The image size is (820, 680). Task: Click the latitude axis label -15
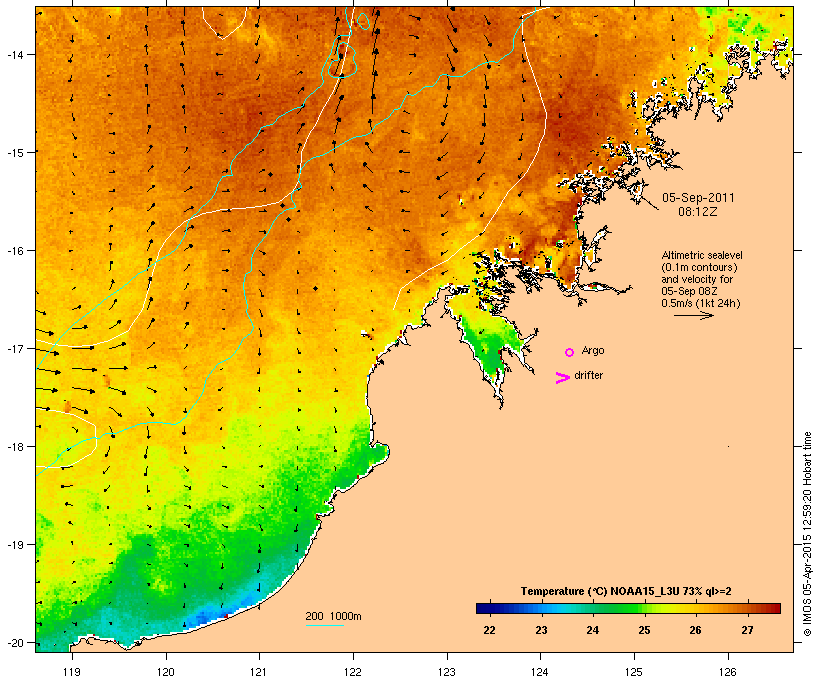coord(15,153)
